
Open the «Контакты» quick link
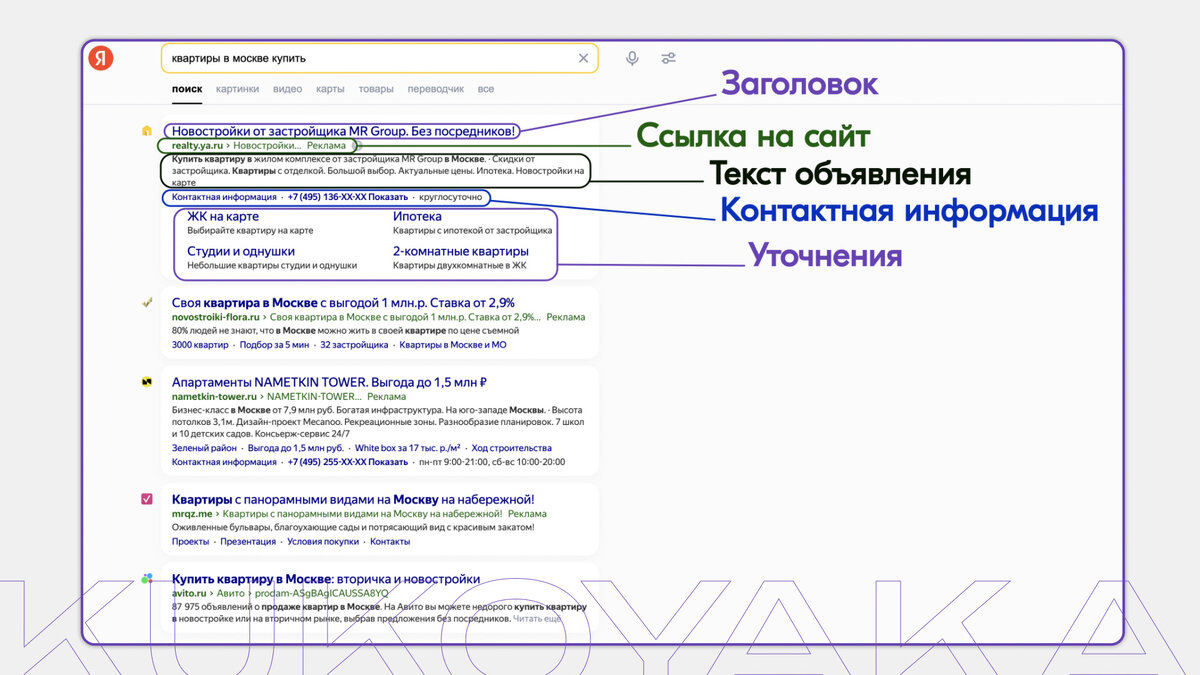point(390,541)
